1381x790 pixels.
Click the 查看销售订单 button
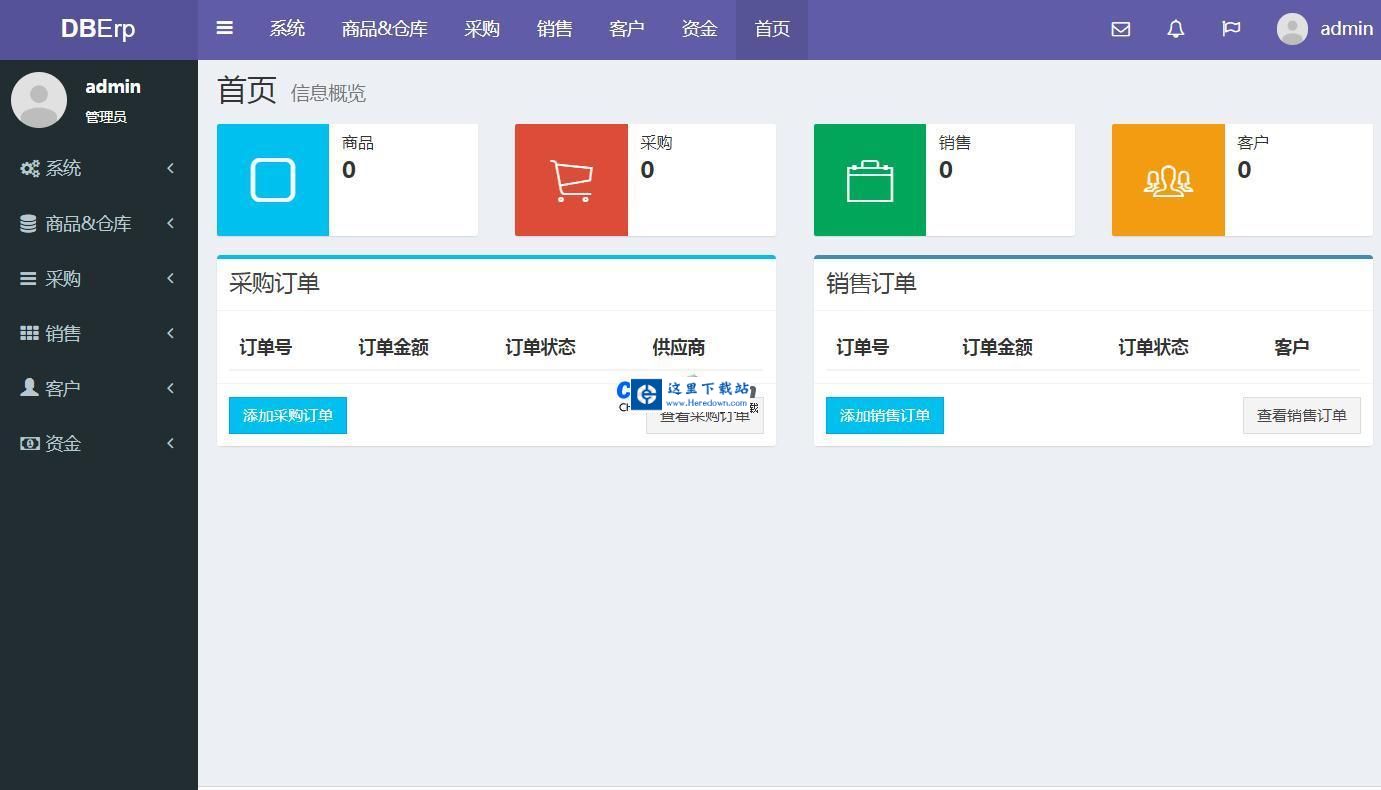click(1301, 415)
